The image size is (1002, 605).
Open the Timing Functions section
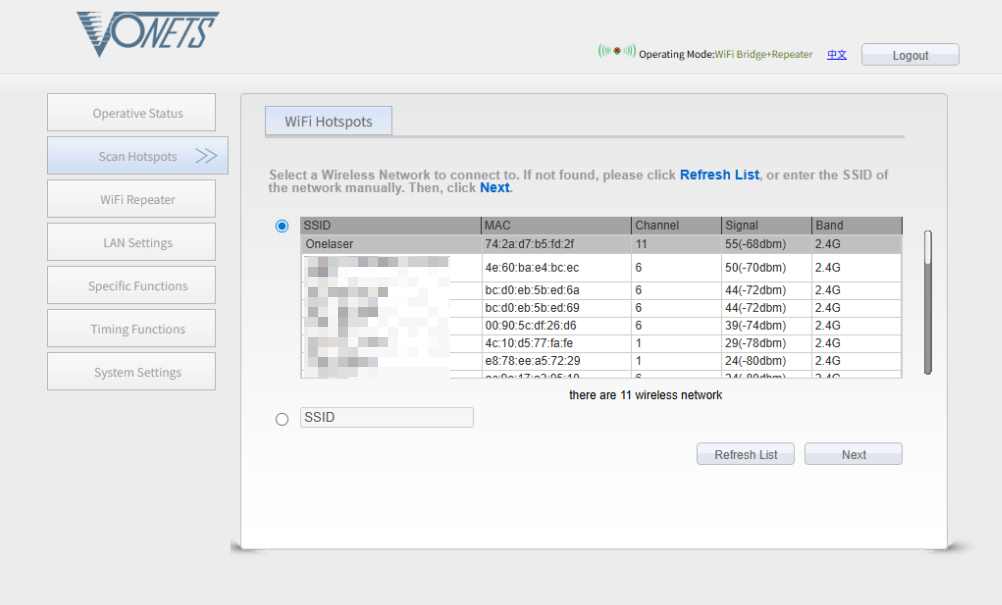131,329
